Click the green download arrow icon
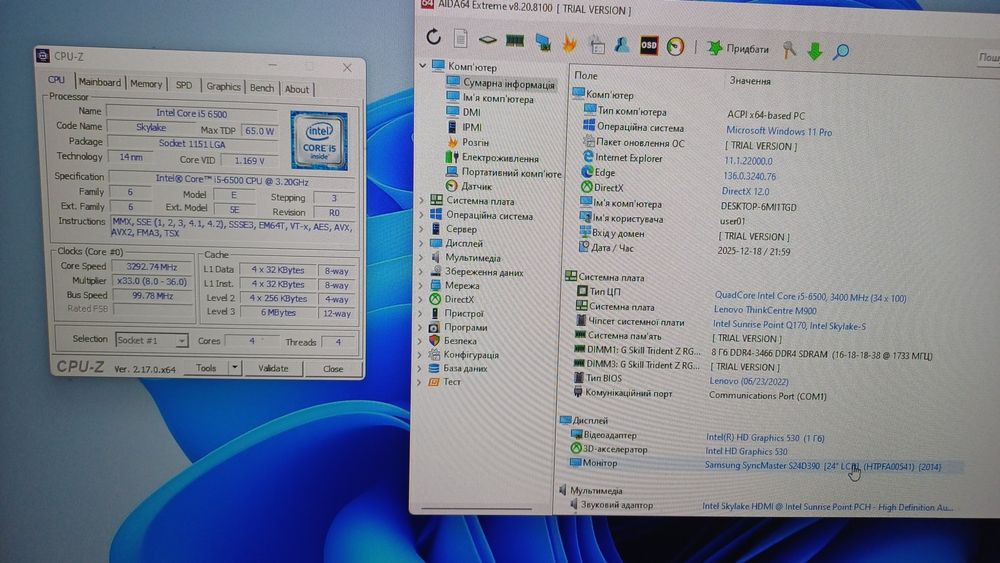The image size is (1000, 563). [814, 51]
